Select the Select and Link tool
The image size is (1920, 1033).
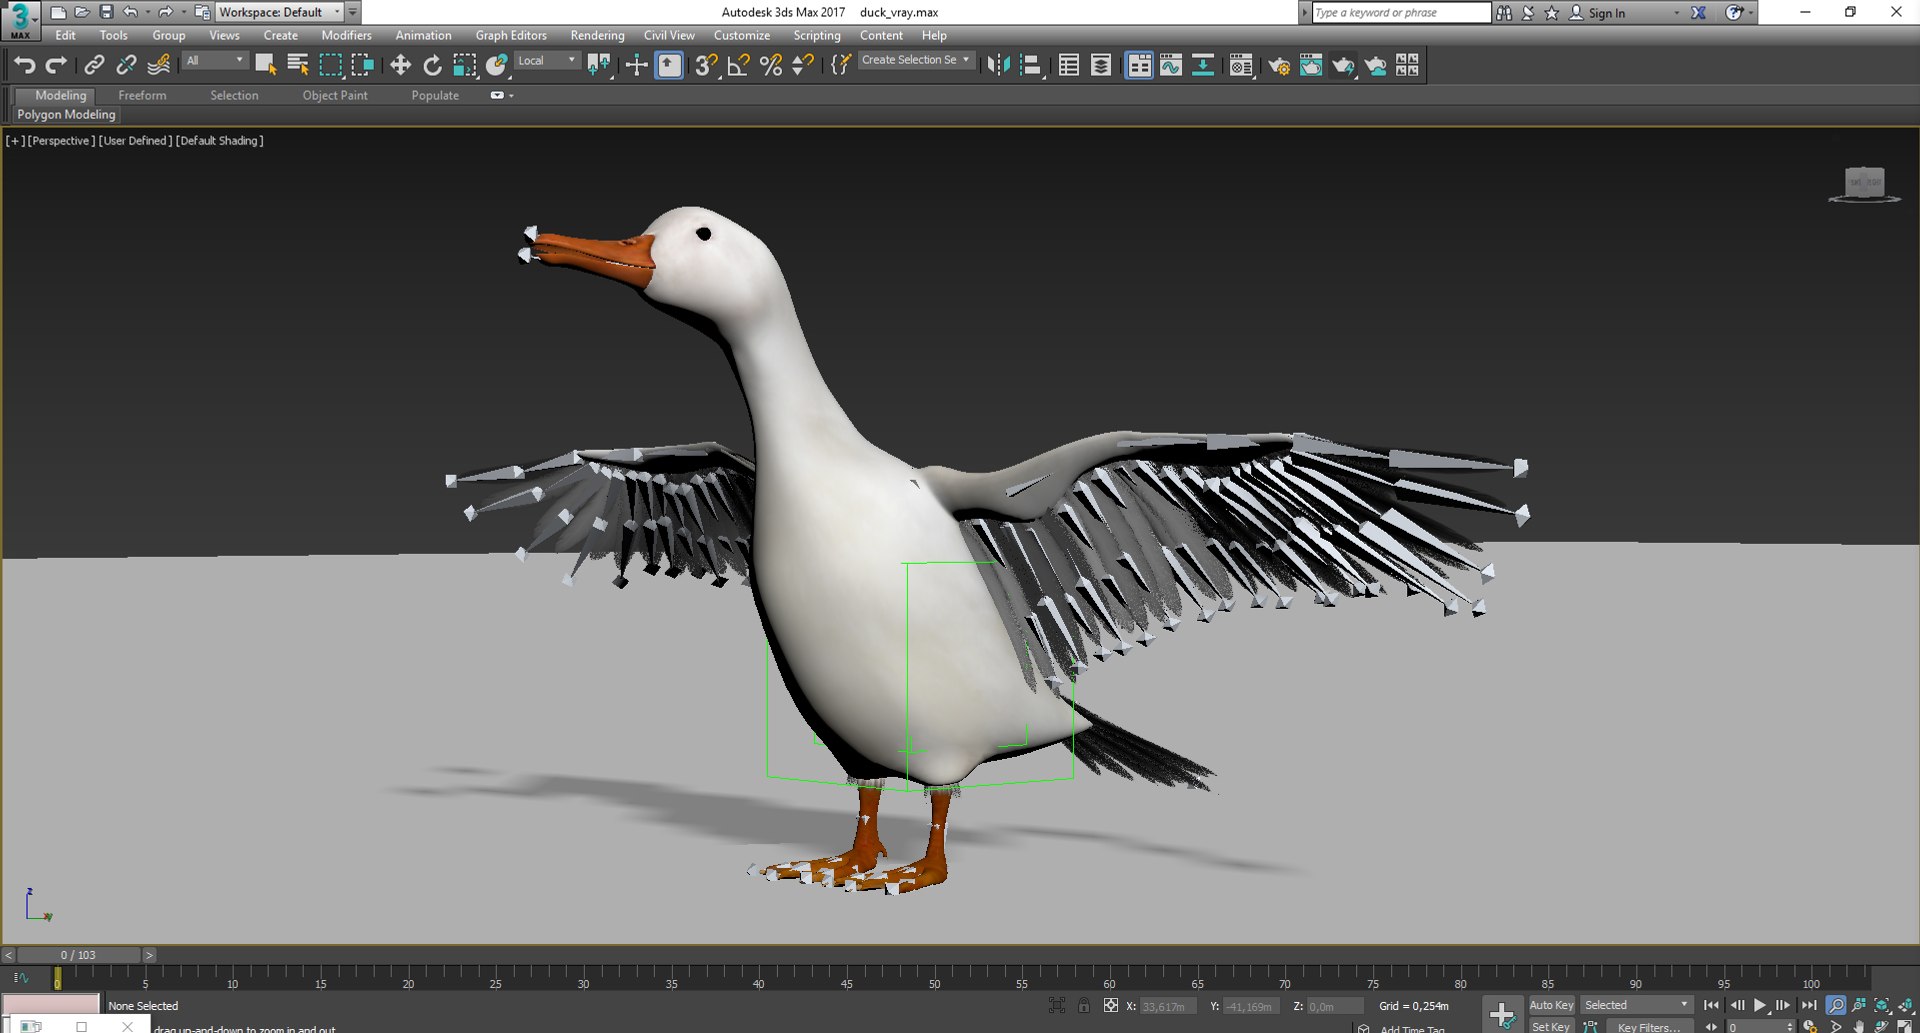coord(94,65)
